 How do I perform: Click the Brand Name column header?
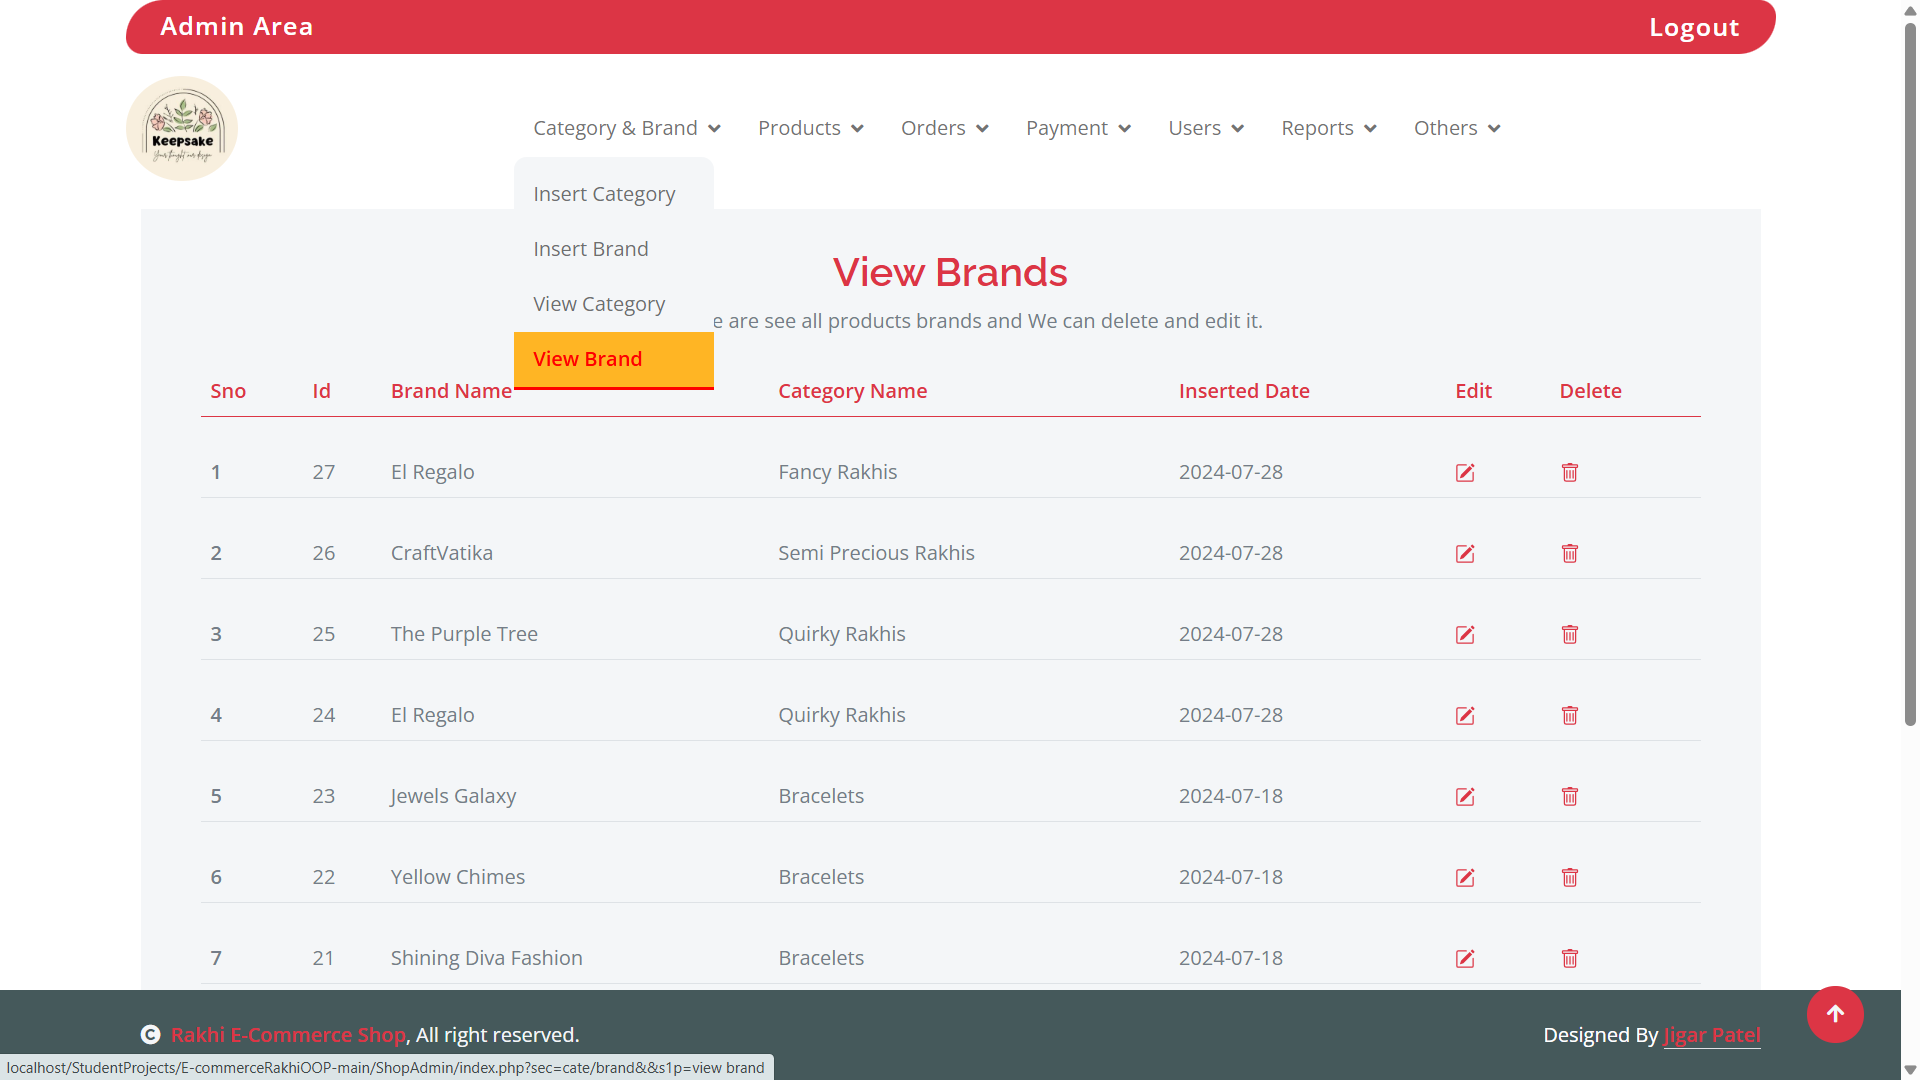pos(451,391)
